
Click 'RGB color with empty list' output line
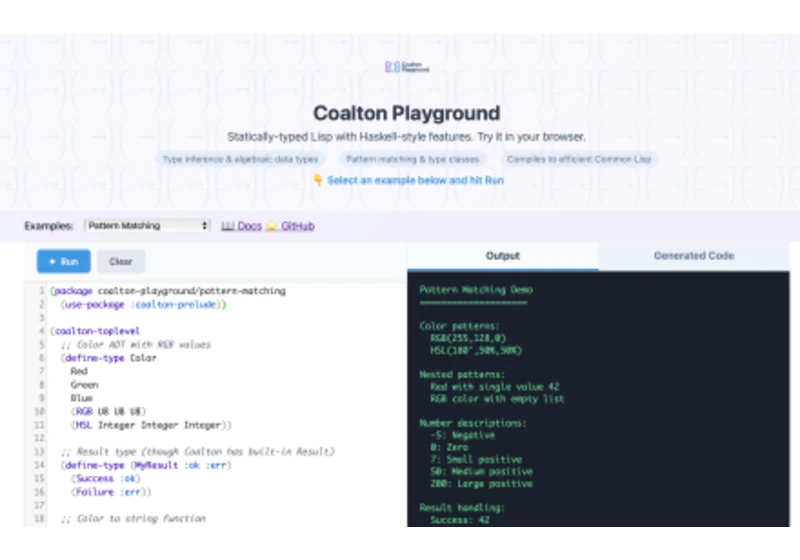pyautogui.click(x=497, y=399)
